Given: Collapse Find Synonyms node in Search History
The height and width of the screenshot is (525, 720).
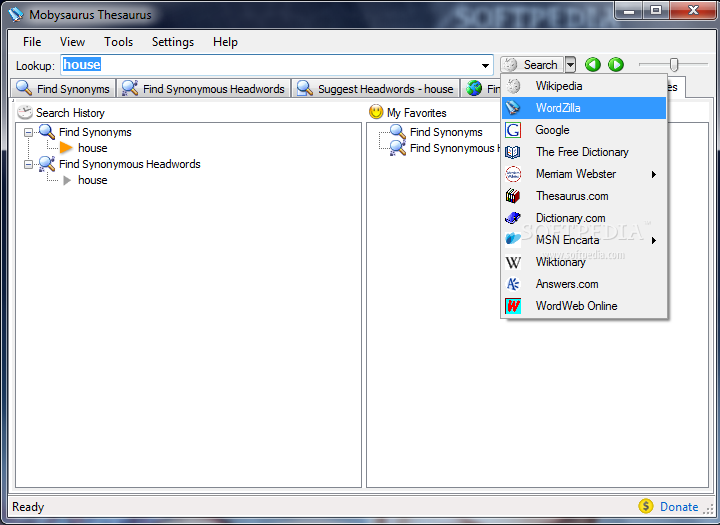Looking at the screenshot, I should [x=28, y=132].
